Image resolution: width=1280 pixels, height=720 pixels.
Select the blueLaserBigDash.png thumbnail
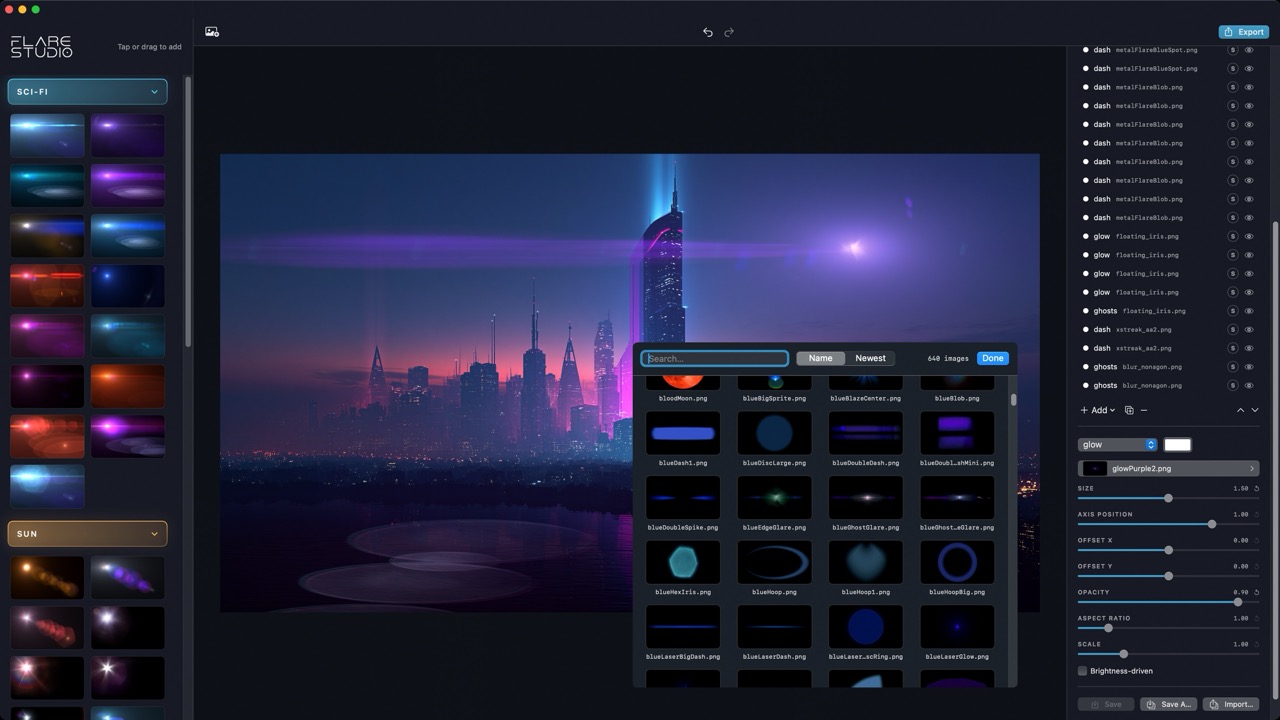point(683,627)
